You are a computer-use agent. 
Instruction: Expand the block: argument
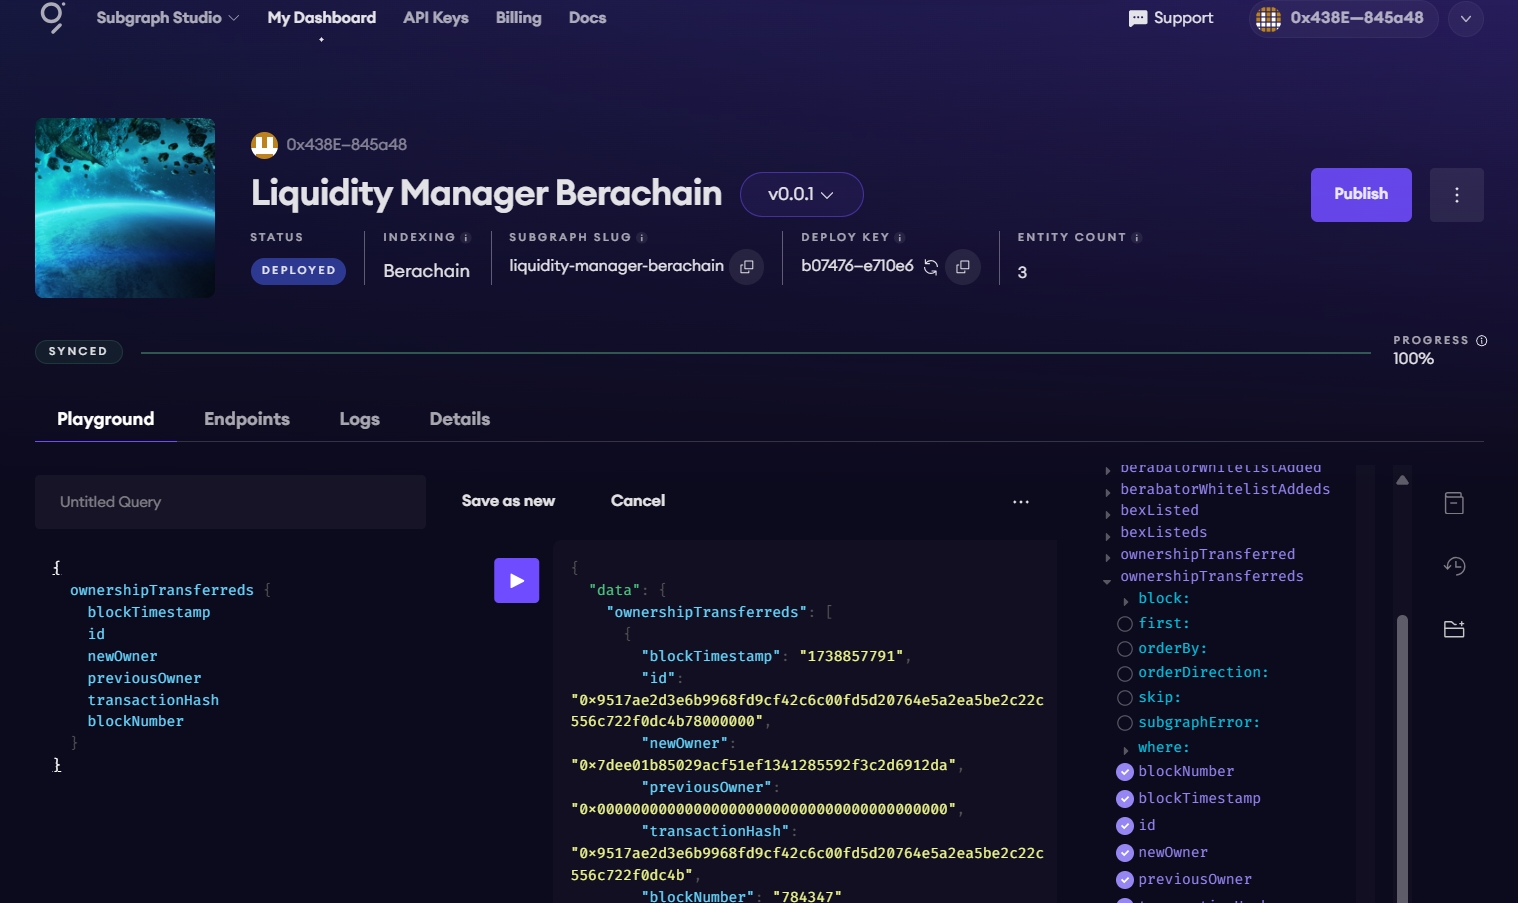1126,602
